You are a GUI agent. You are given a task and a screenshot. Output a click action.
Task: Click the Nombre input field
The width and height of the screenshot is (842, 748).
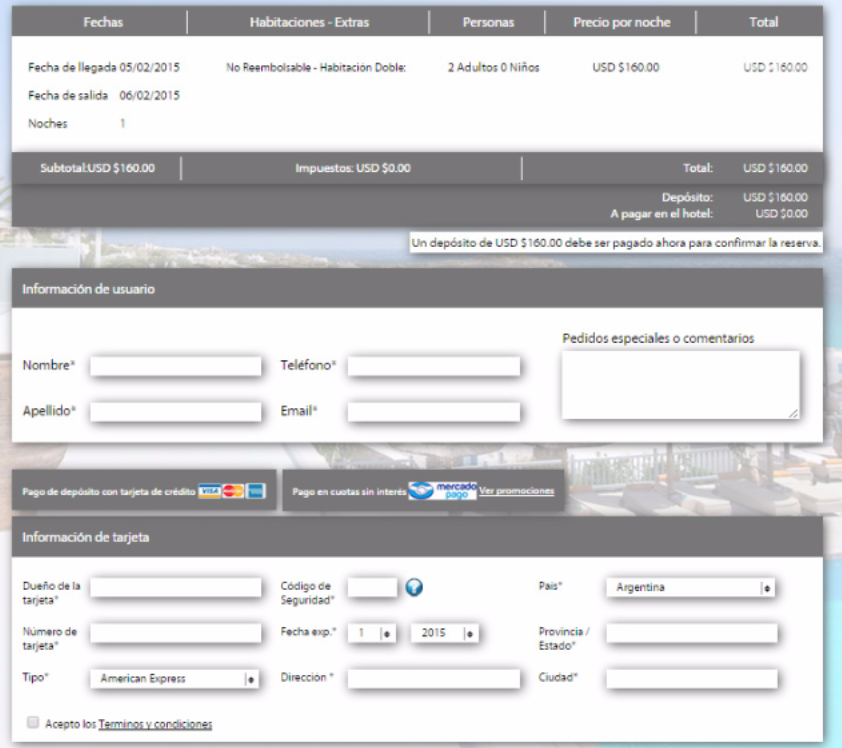tap(175, 366)
